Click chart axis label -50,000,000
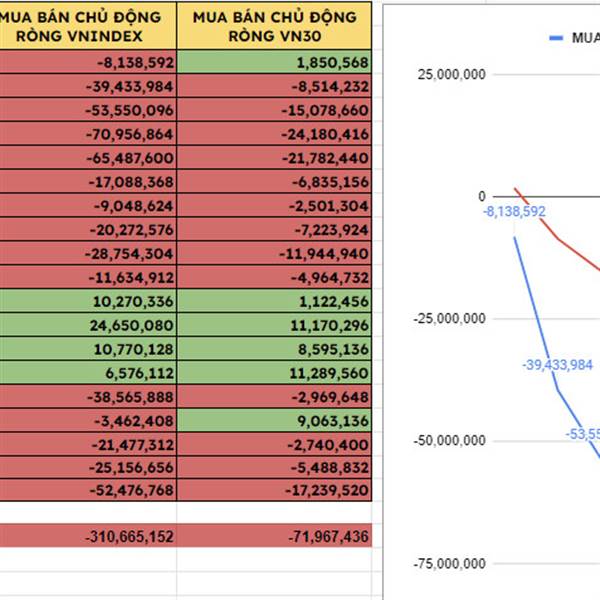This screenshot has width=600, height=600. tap(449, 440)
